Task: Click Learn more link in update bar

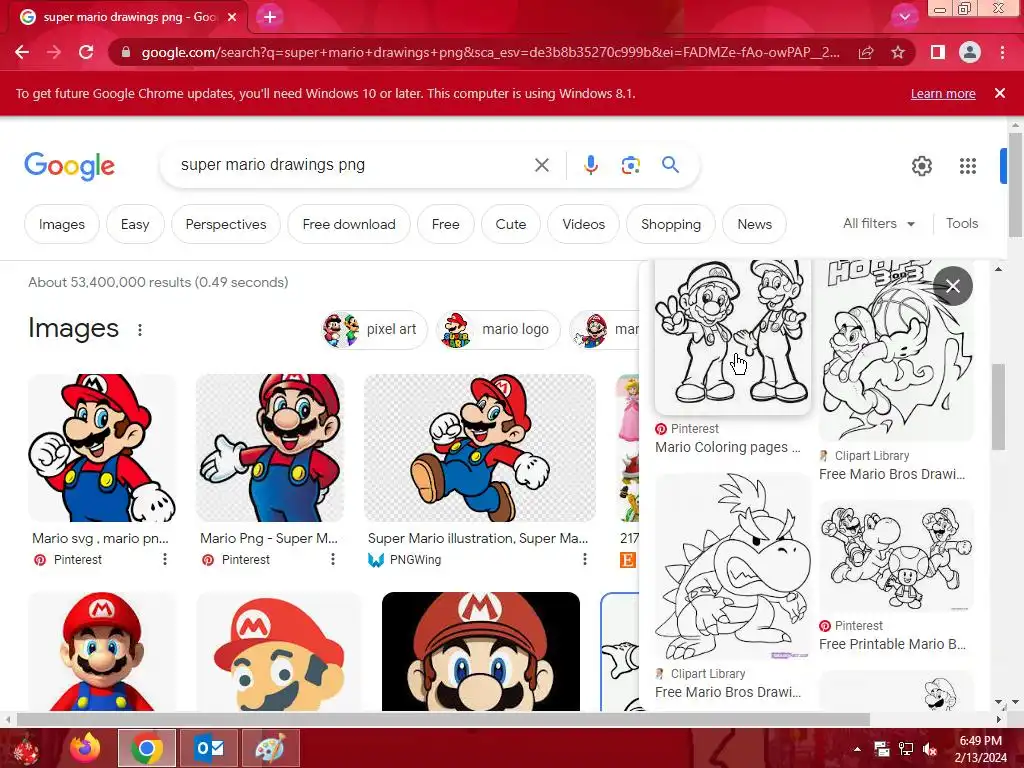Action: click(943, 93)
